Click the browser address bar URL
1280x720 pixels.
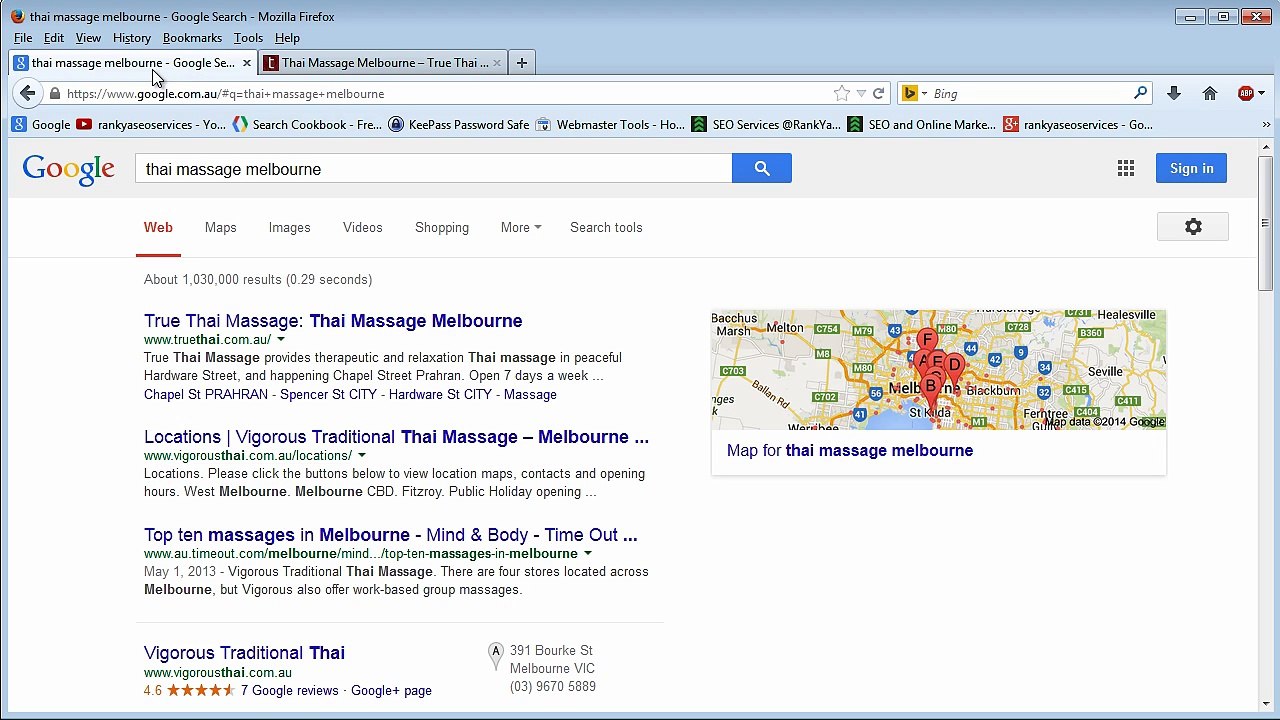226,94
